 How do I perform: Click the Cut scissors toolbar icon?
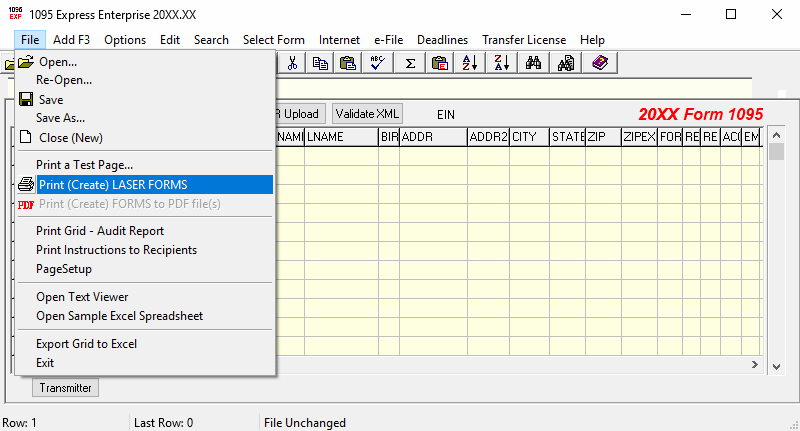coord(292,63)
